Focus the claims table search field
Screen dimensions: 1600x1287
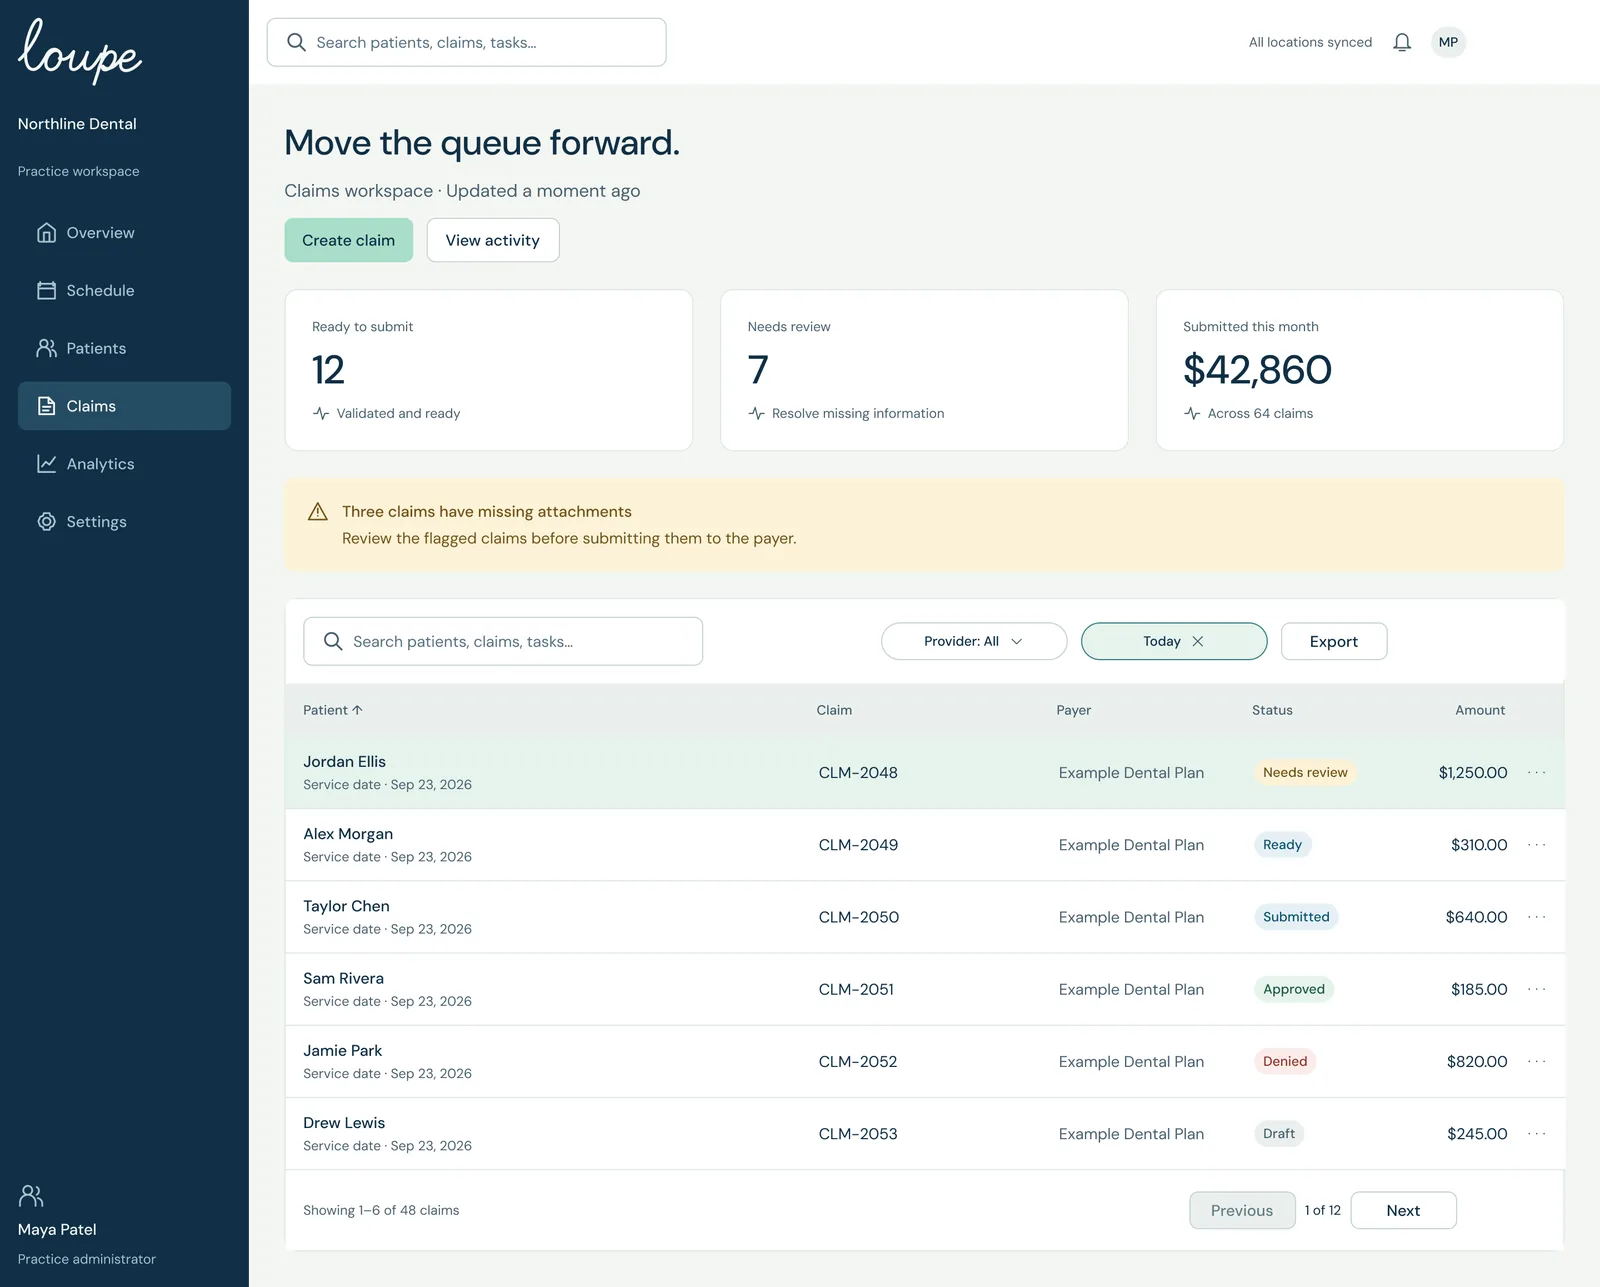click(503, 642)
